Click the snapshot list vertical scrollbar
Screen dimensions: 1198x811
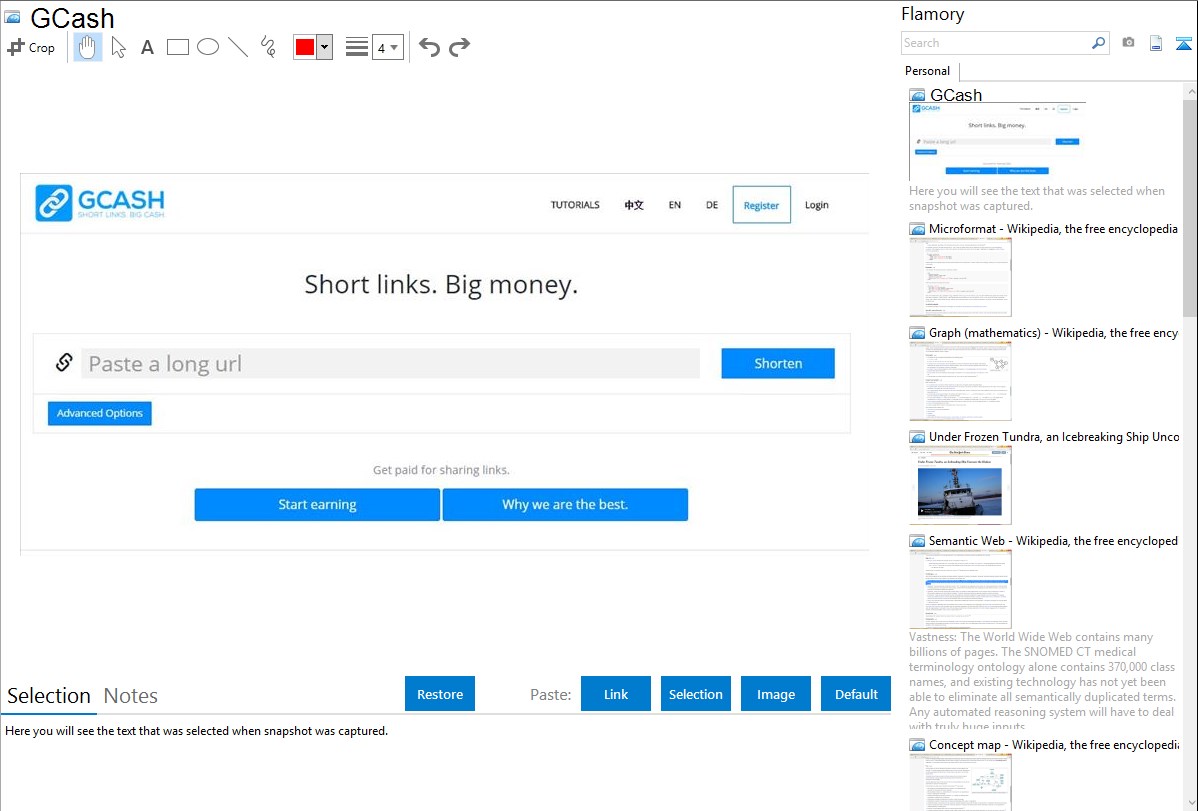click(1190, 206)
